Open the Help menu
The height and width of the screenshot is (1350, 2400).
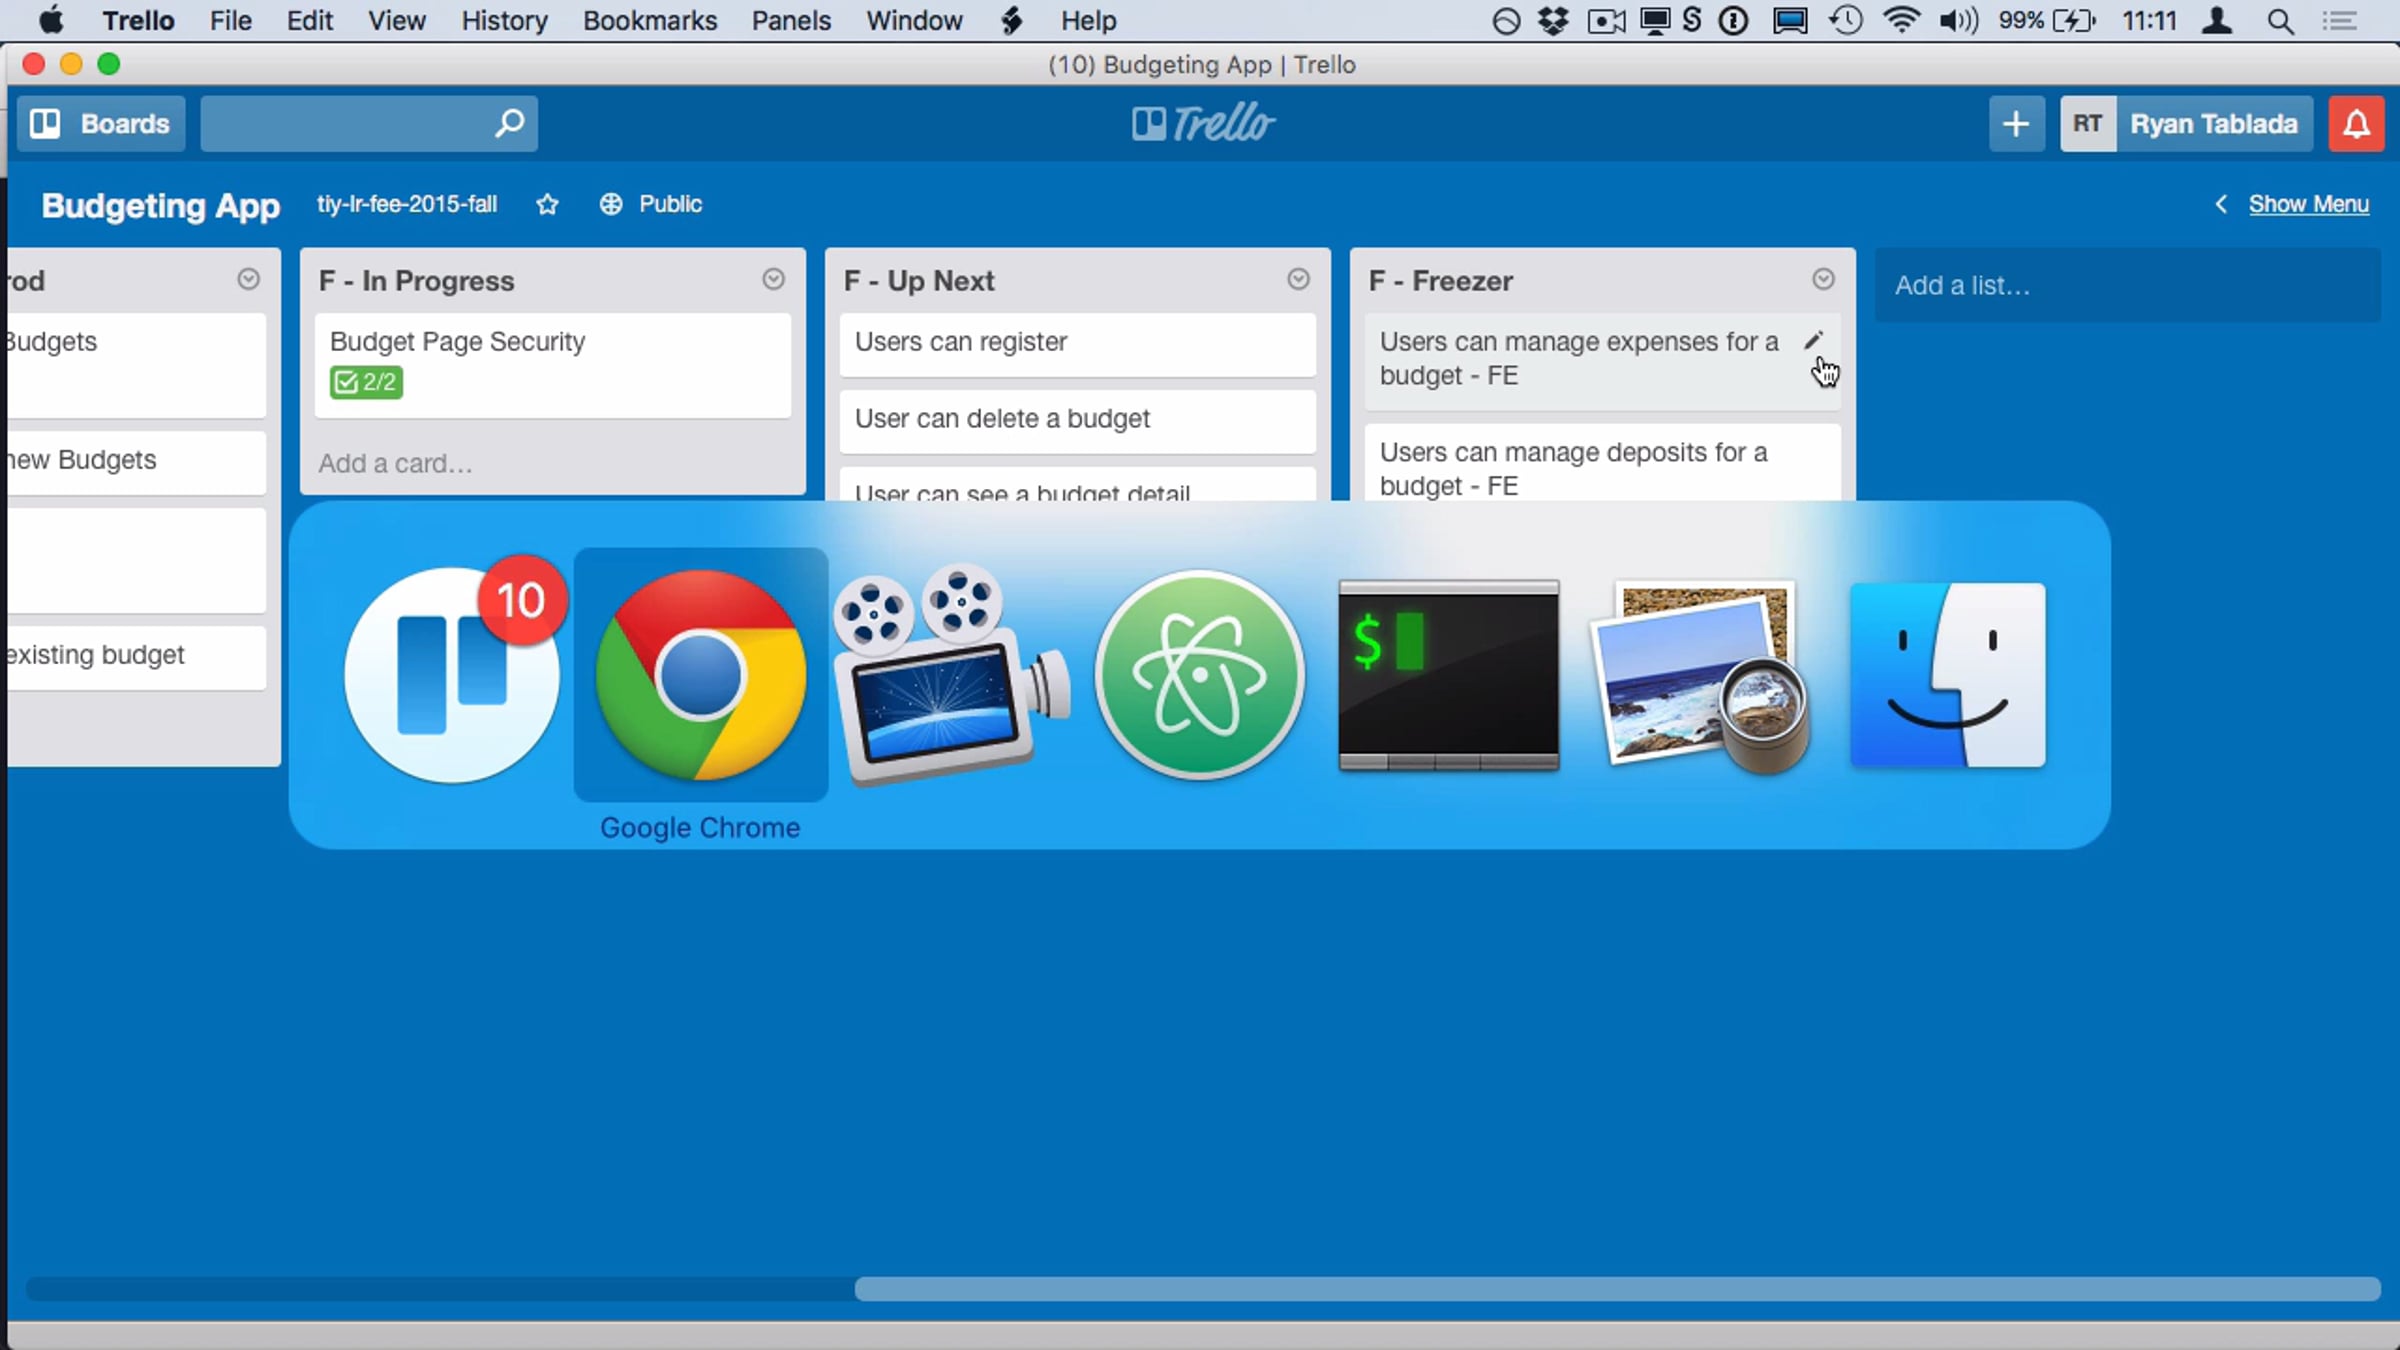point(1088,20)
